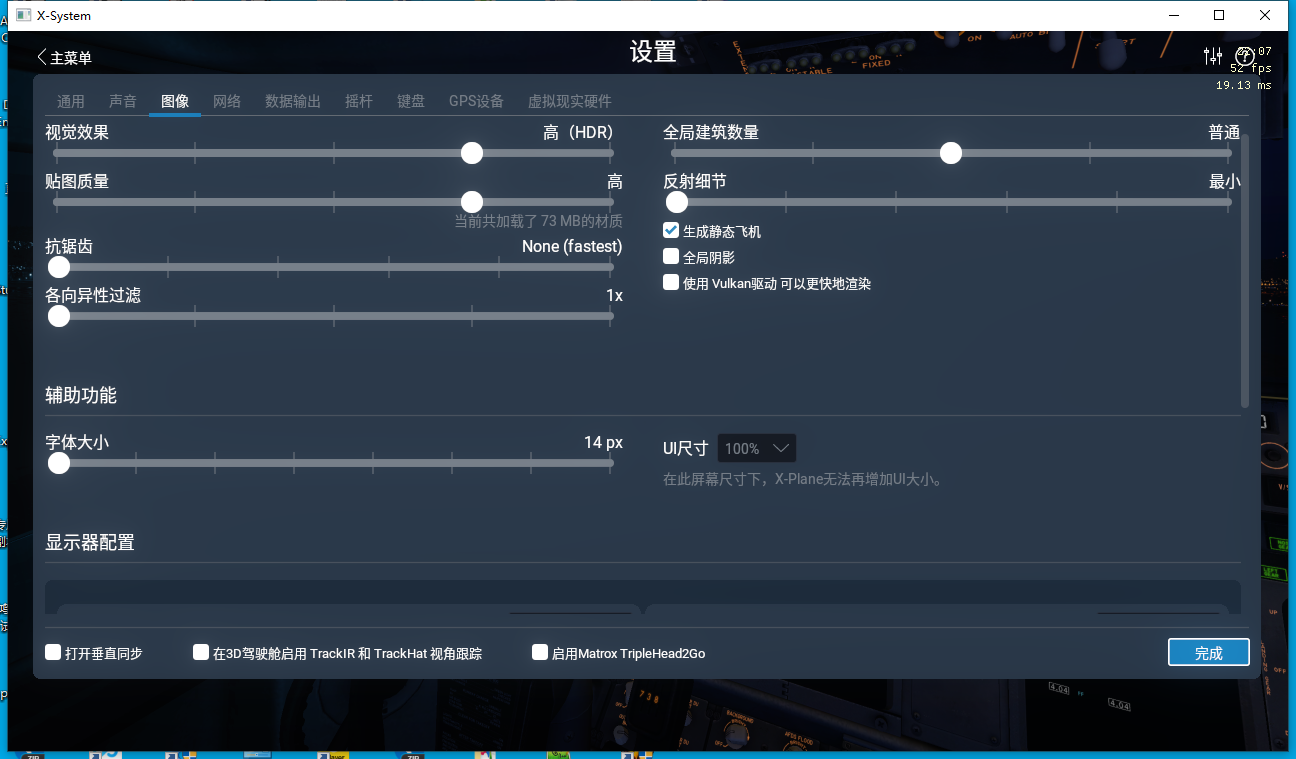Enable 使用 Vulkan驱动 checkbox
The image size is (1296, 759).
point(671,283)
